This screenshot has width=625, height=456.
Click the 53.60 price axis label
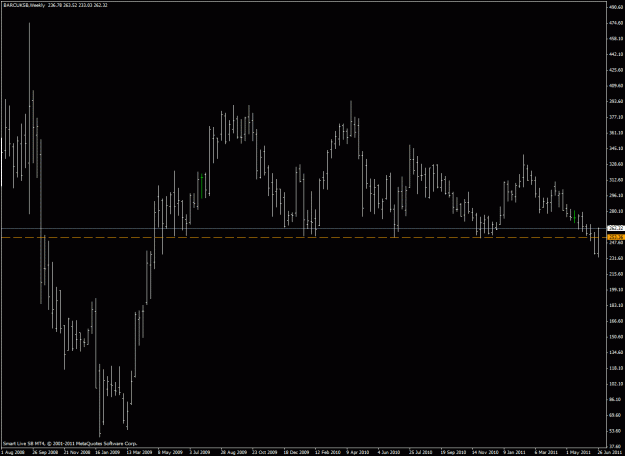point(616,430)
